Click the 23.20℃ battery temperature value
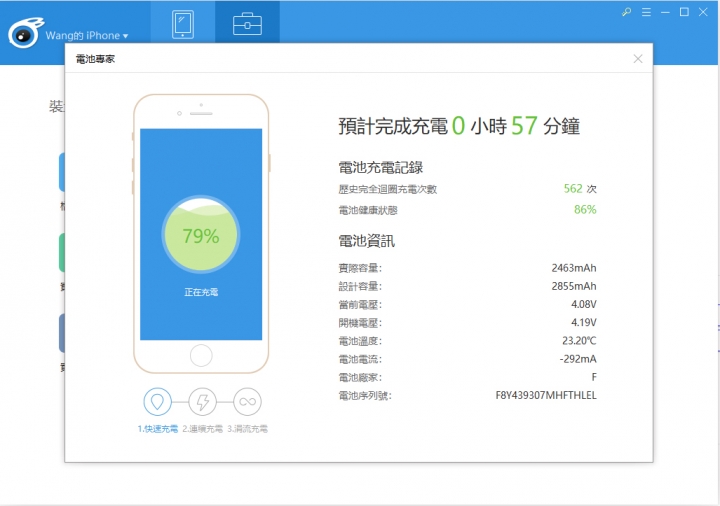Screen dimensions: 720x506 [579, 341]
